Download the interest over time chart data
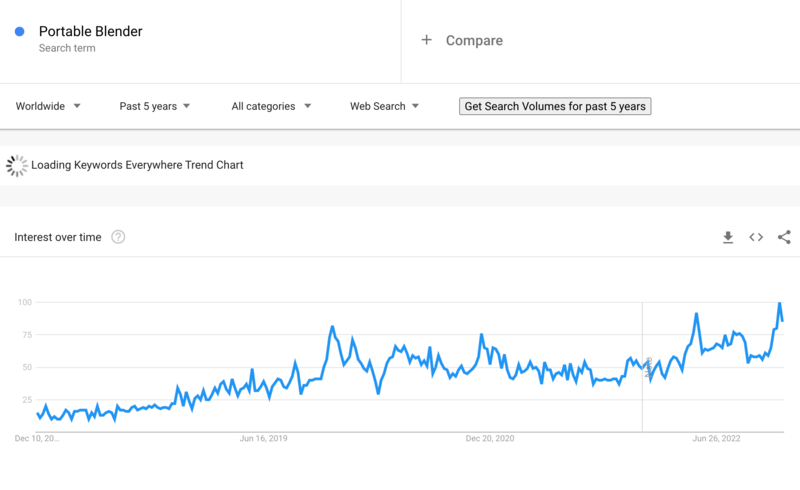Image resolution: width=800 pixels, height=490 pixels. 728,237
